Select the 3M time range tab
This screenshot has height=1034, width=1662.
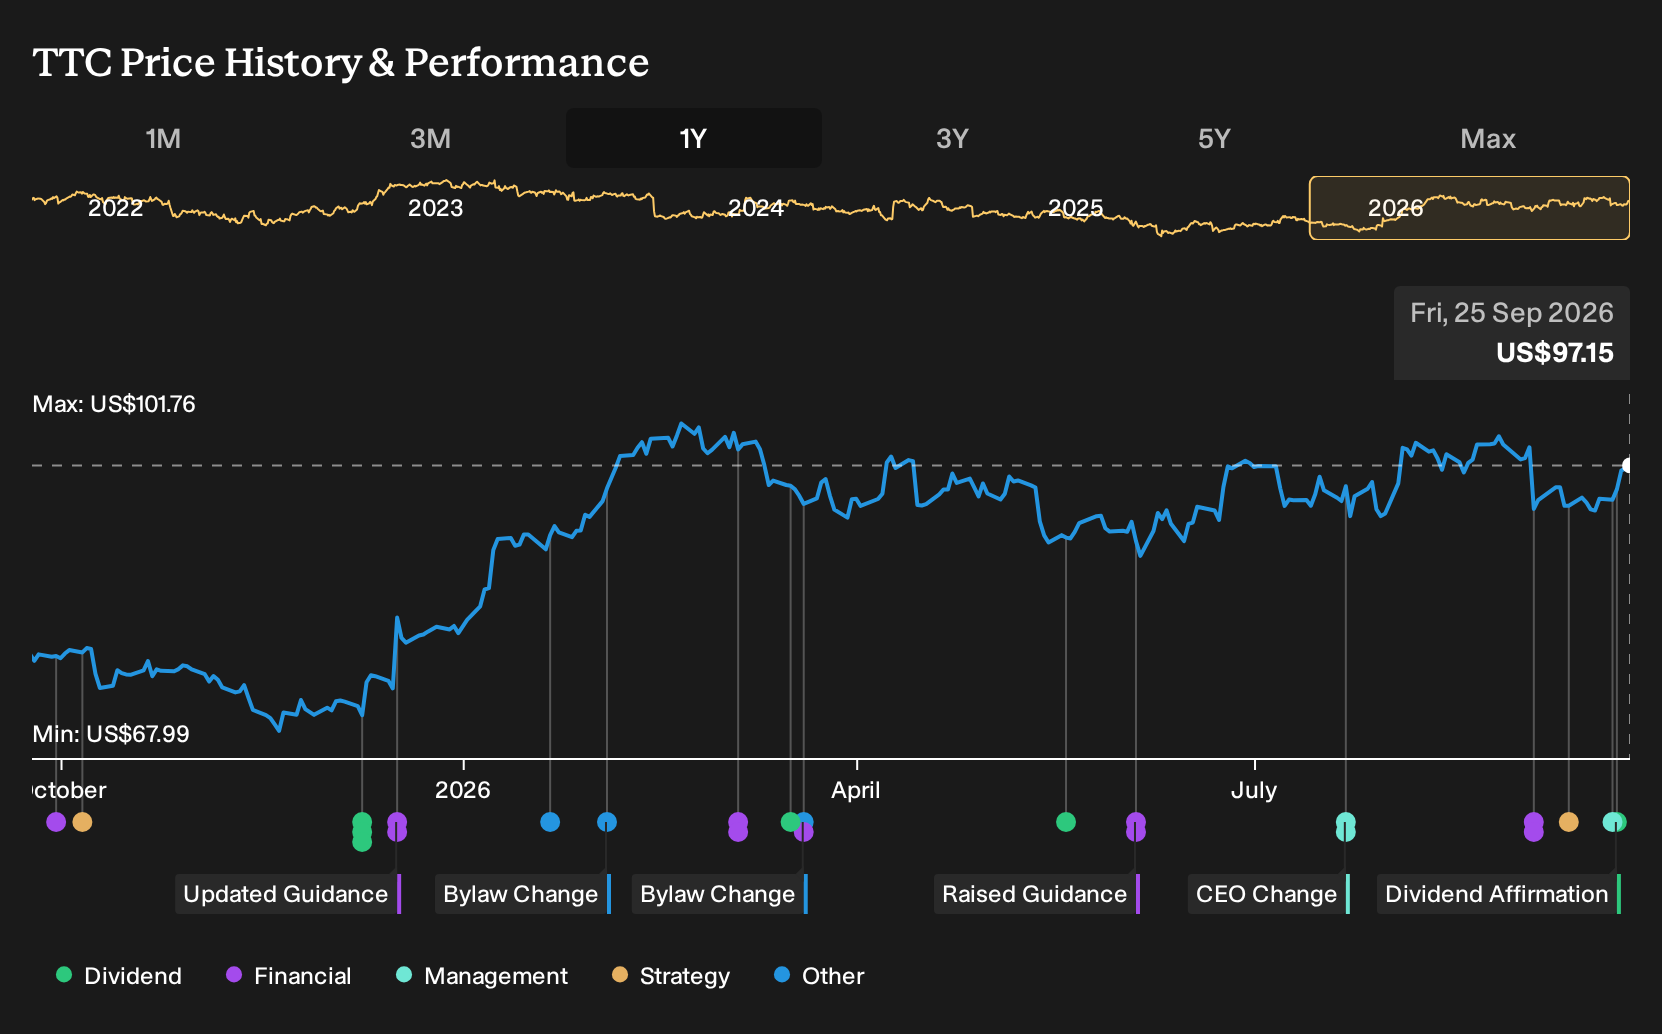(430, 138)
